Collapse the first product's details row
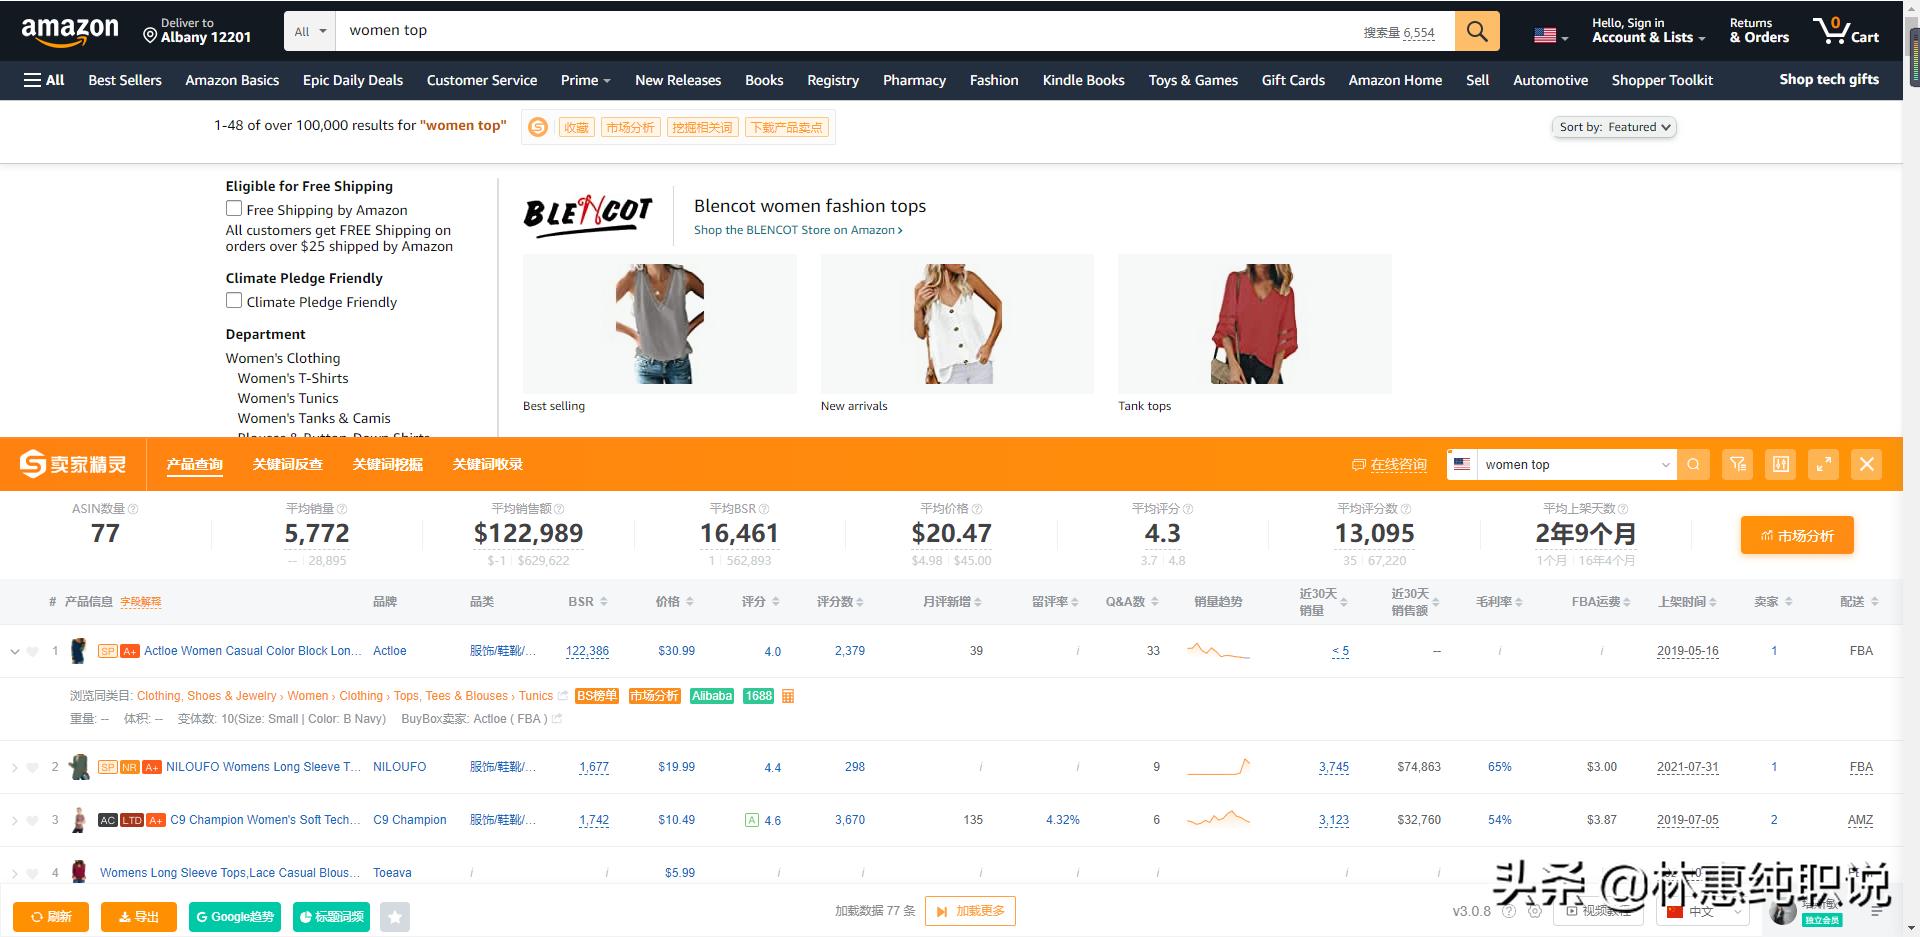The height and width of the screenshot is (937, 1920). [16, 650]
